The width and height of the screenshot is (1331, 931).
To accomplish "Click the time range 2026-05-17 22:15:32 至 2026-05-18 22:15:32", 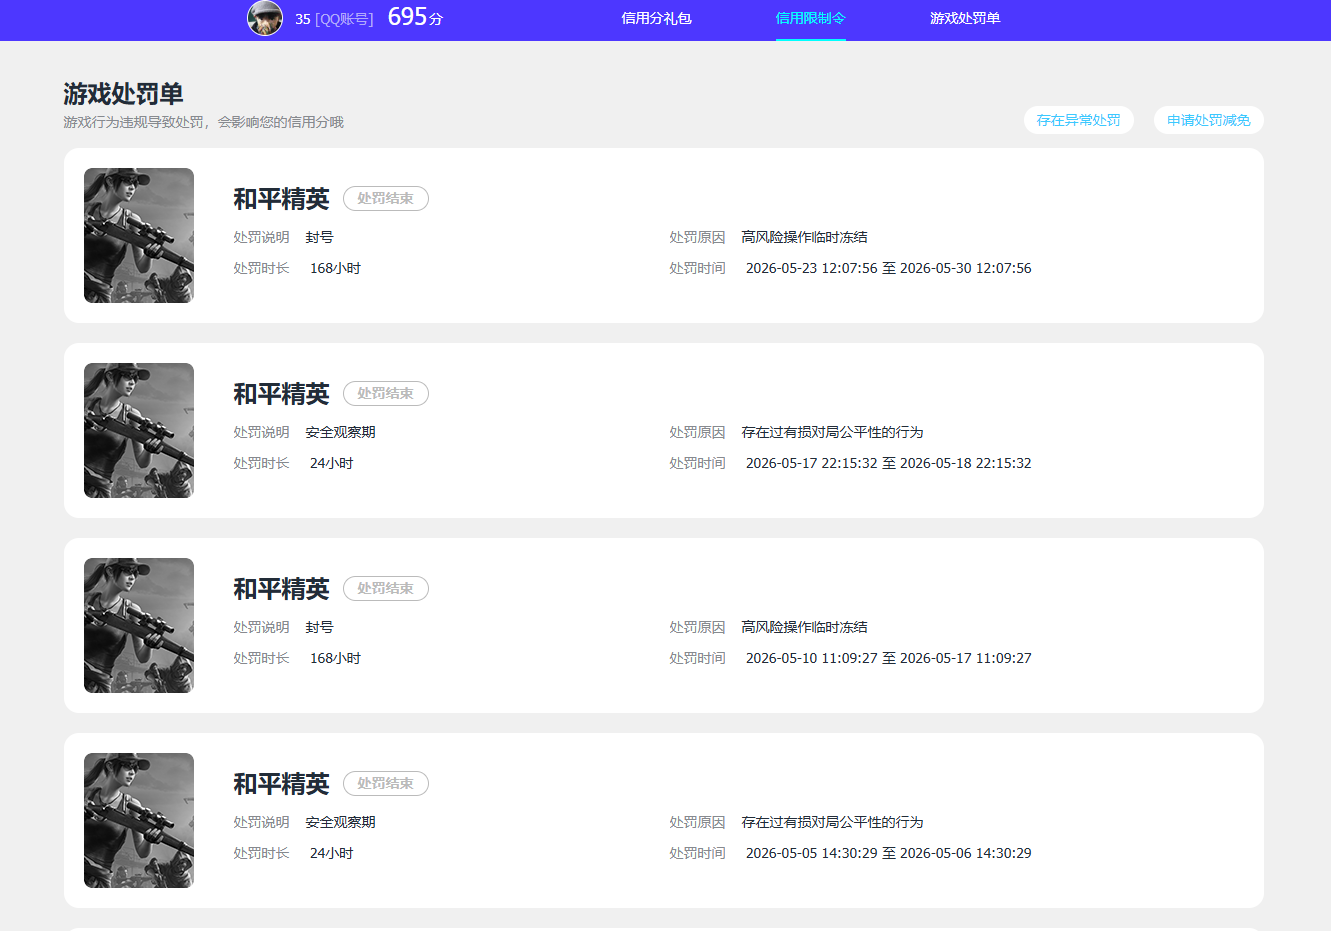I will (889, 463).
